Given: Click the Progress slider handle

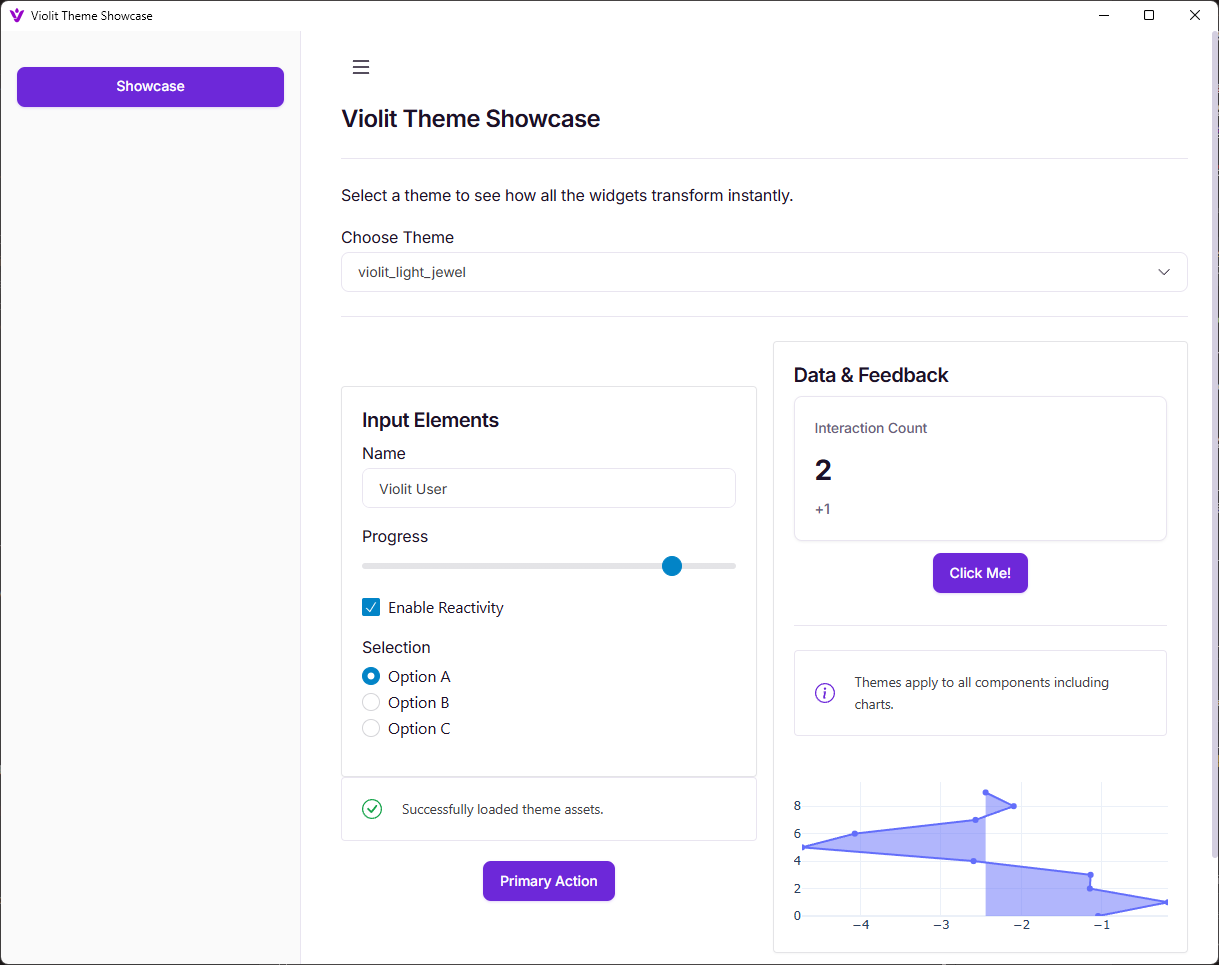Looking at the screenshot, I should tap(672, 566).
